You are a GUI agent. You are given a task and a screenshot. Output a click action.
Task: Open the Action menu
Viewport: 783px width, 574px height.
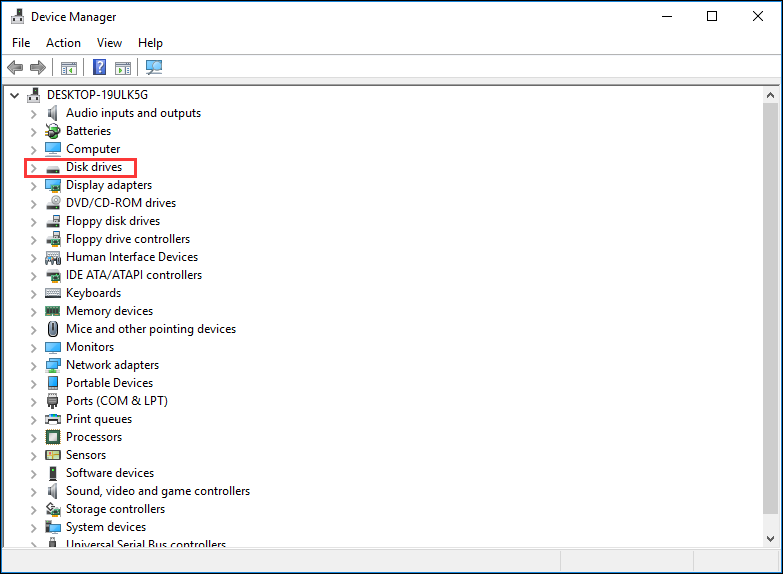63,43
